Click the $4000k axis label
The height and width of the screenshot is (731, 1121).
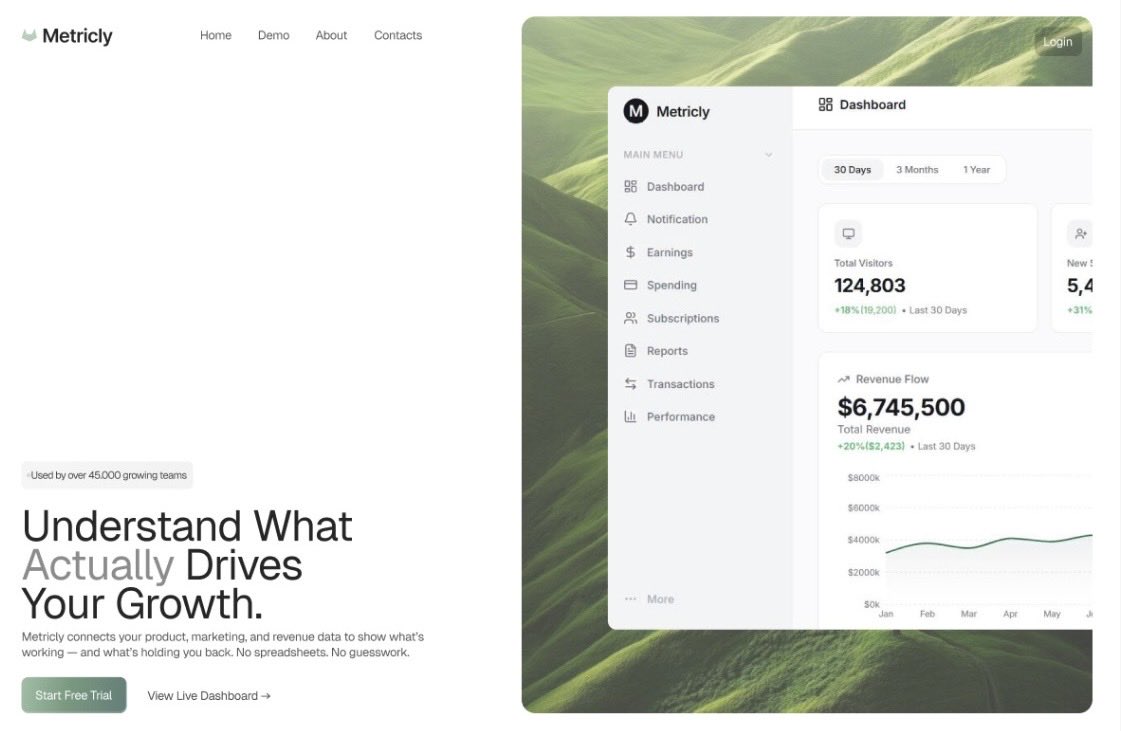(863, 539)
